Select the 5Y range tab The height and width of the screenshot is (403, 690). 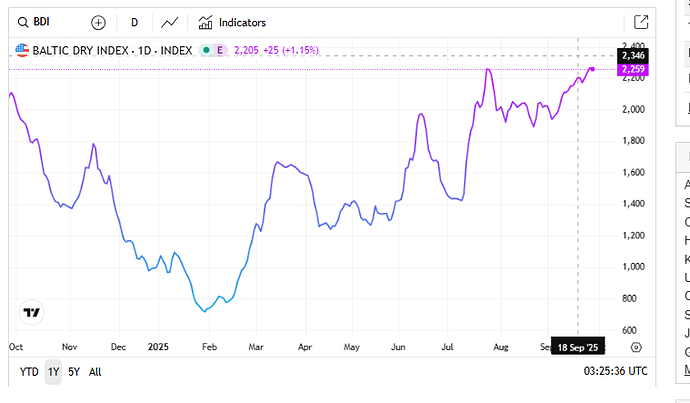tap(74, 372)
